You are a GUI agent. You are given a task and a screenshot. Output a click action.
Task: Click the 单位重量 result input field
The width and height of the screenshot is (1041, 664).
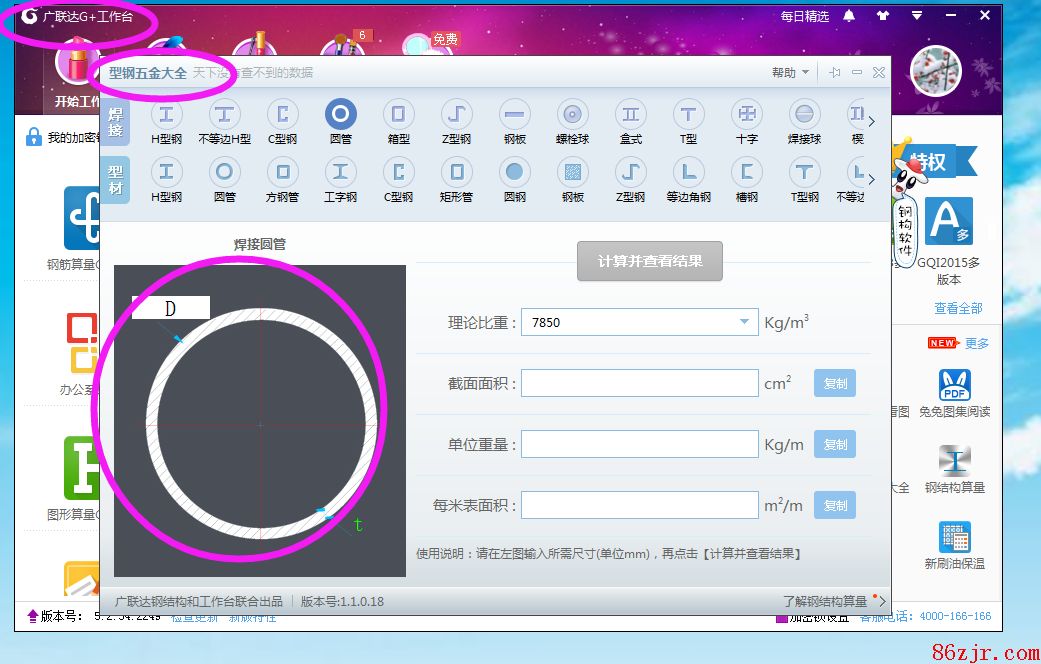coord(640,444)
